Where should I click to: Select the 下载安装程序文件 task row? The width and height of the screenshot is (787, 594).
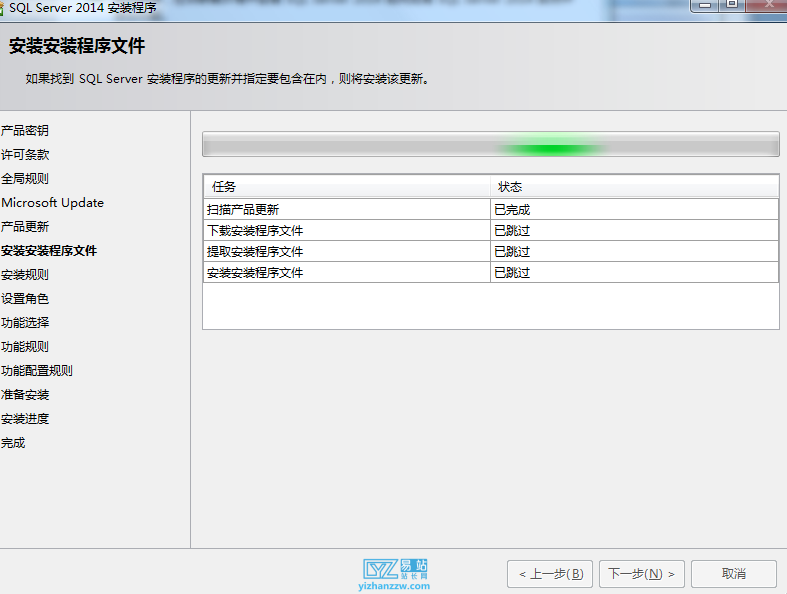coord(491,230)
